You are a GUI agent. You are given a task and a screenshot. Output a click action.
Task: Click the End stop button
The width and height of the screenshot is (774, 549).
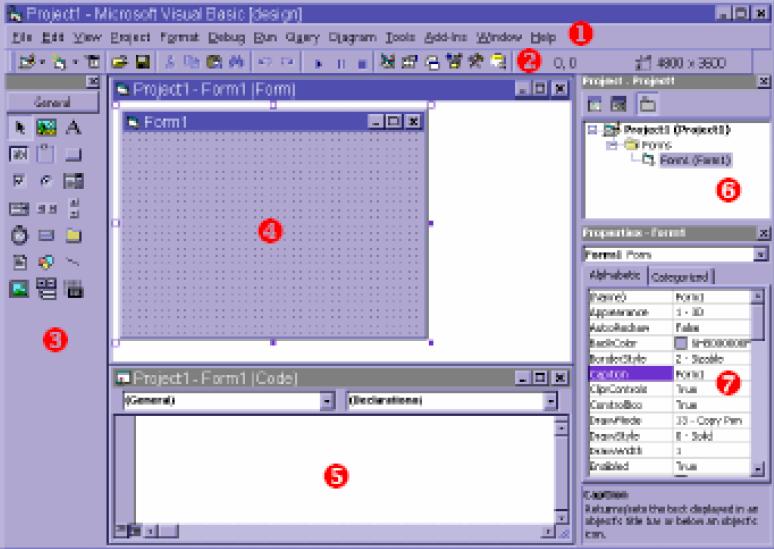click(362, 63)
